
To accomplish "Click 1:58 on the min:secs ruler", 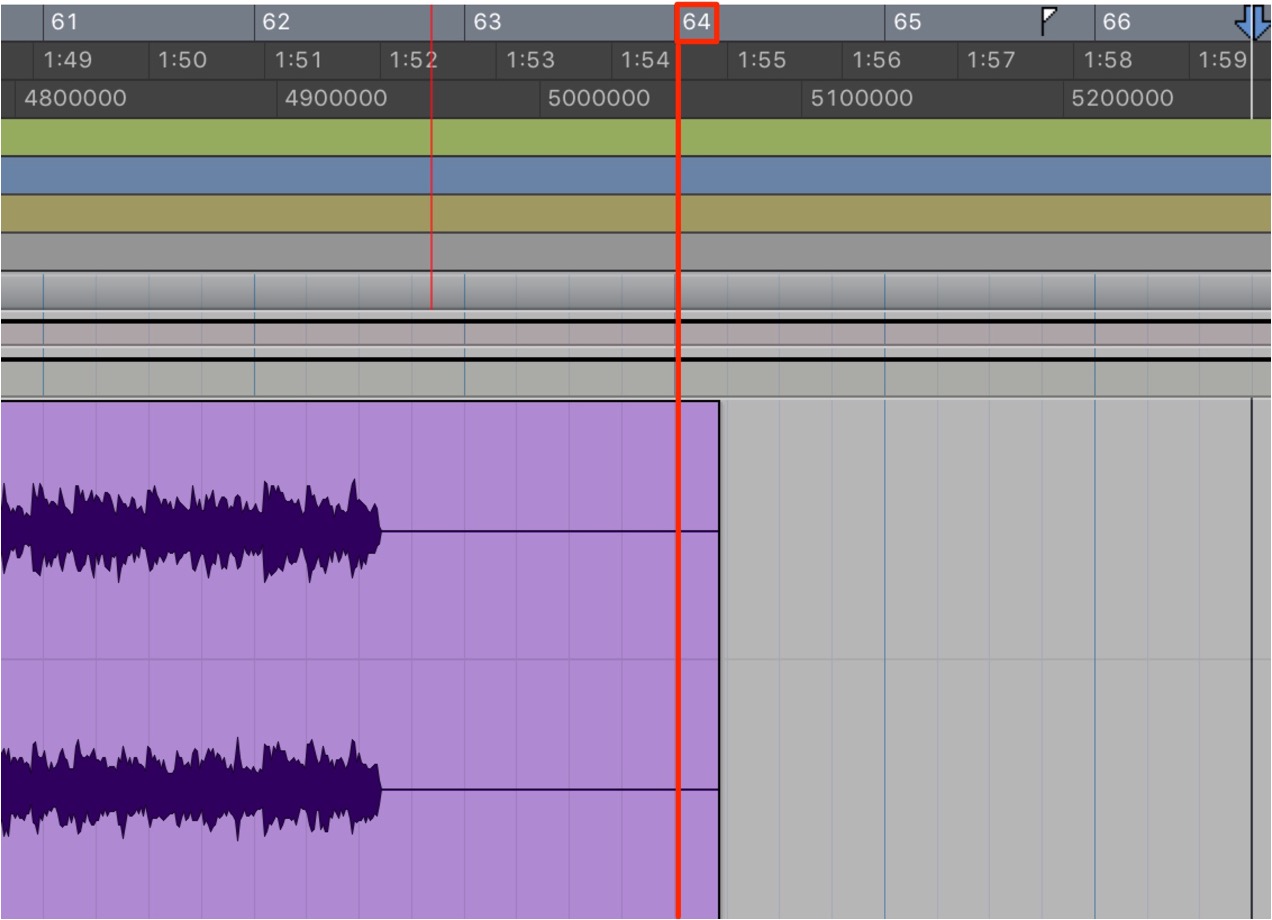I will coord(1108,60).
